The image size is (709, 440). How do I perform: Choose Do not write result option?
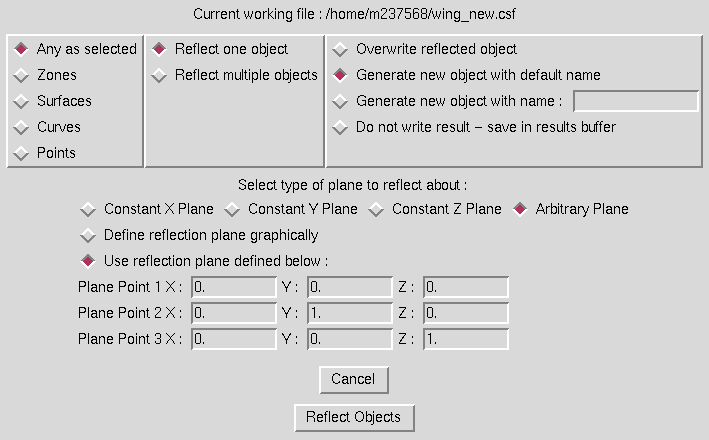coord(340,127)
